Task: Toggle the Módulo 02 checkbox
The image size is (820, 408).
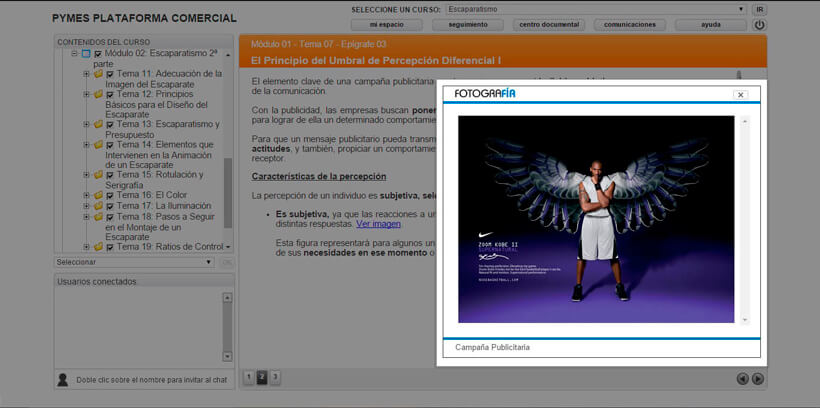Action: pyautogui.click(x=98, y=53)
